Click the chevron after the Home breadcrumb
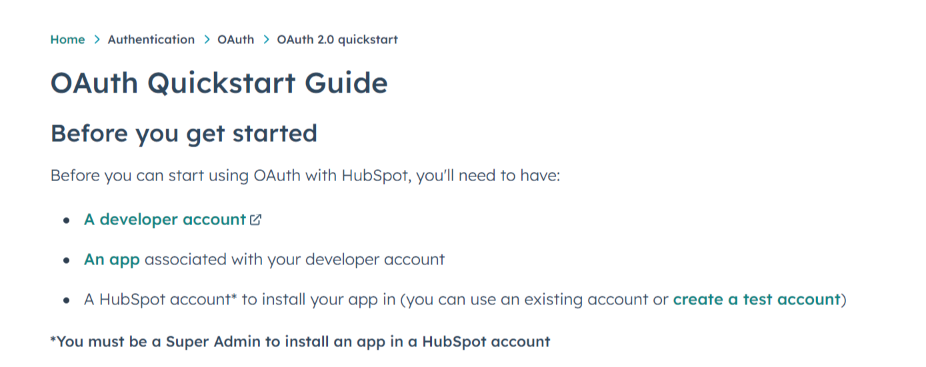This screenshot has width=926, height=367. click(97, 40)
